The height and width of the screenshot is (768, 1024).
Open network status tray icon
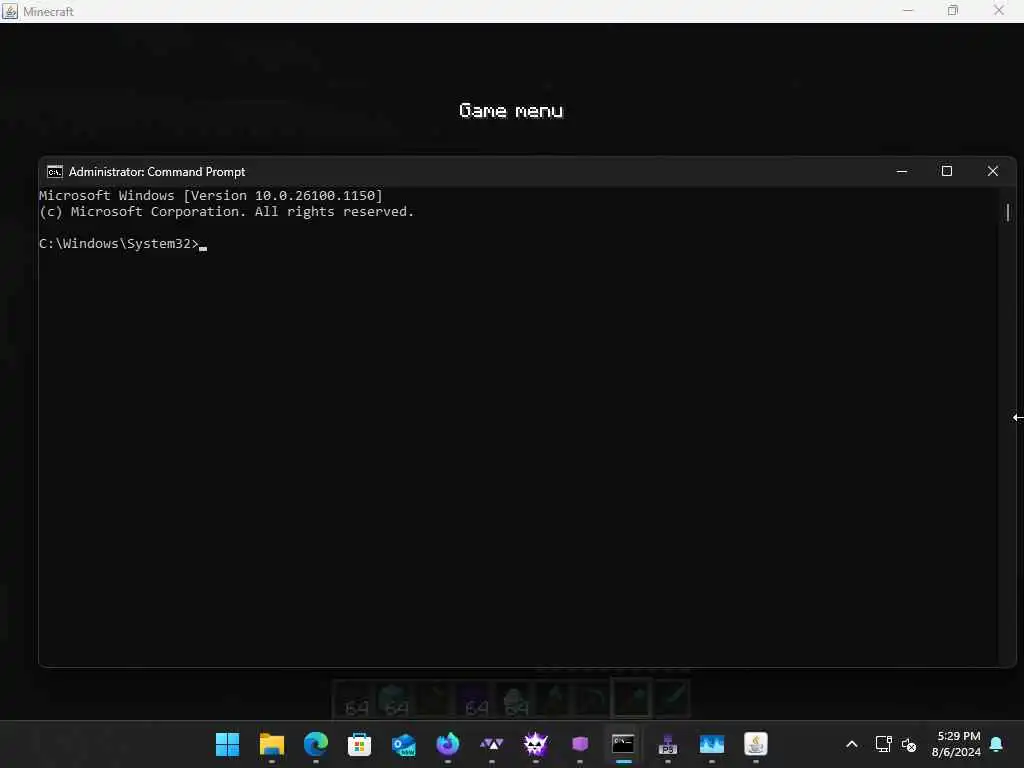point(883,744)
